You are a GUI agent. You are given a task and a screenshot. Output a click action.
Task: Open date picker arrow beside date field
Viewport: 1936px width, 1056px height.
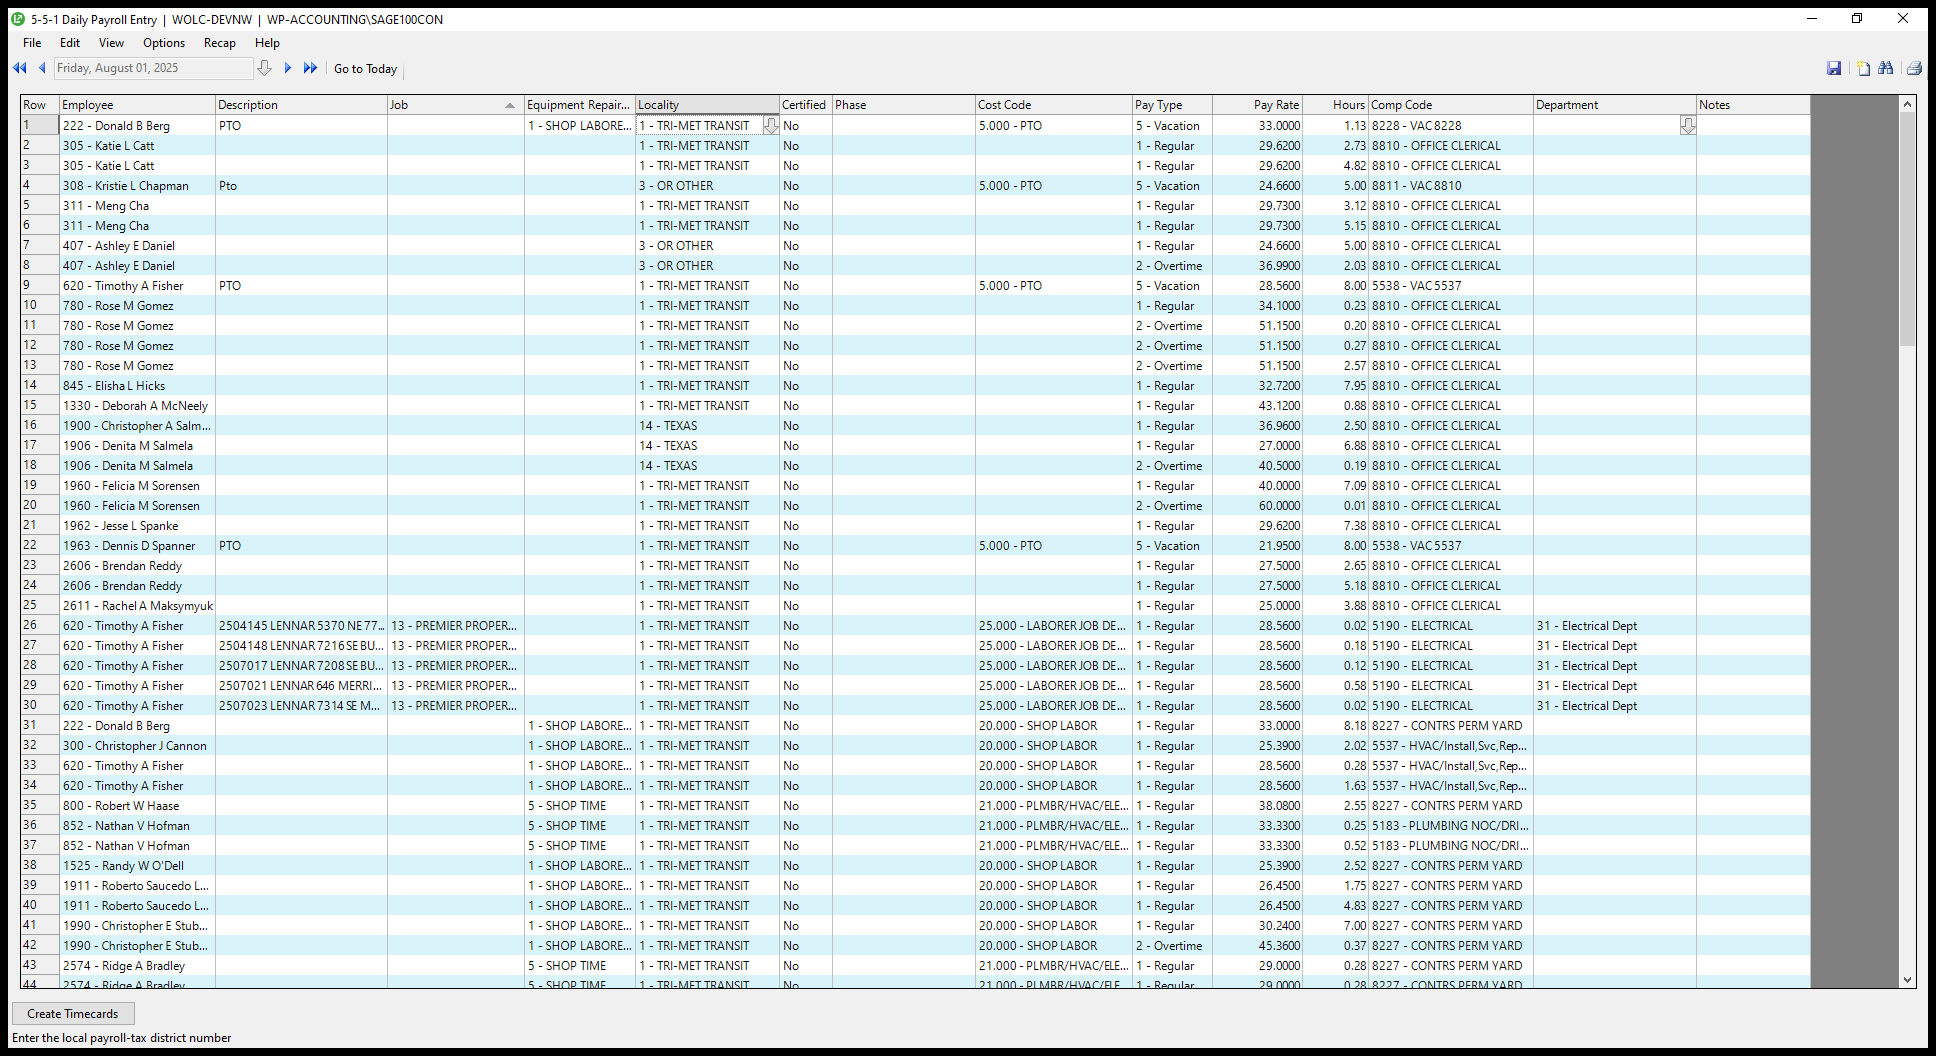[x=264, y=68]
